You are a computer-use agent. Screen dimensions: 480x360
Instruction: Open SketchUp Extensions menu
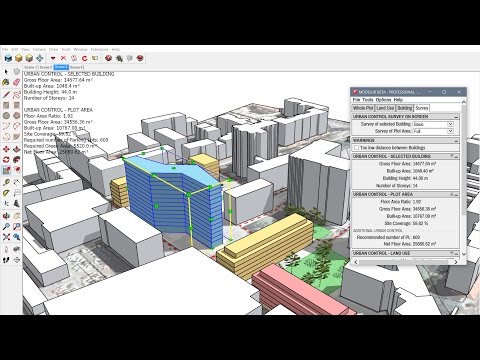click(x=100, y=49)
